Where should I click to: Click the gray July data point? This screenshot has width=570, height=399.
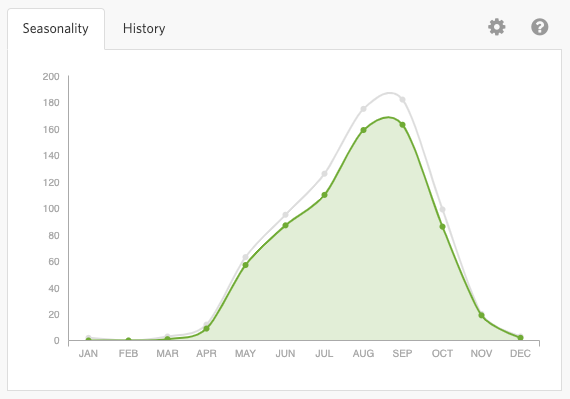point(324,174)
